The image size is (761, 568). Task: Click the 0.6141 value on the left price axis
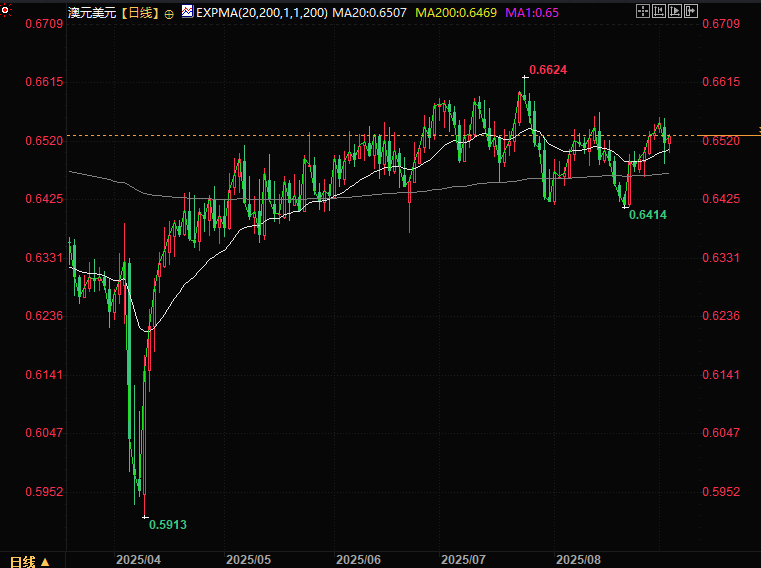[44, 375]
